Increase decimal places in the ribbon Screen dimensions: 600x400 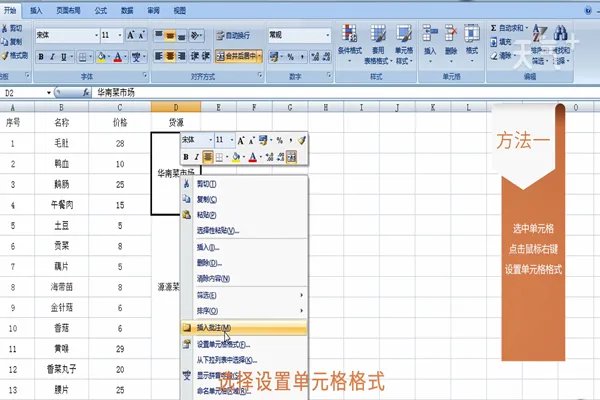(315, 57)
